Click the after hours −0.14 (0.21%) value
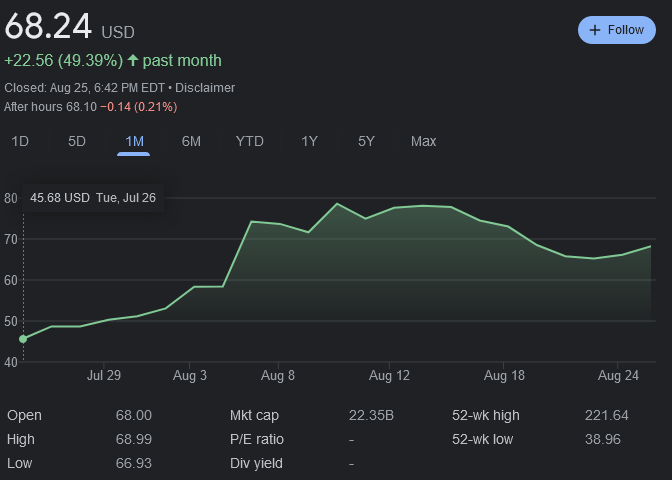 point(138,107)
